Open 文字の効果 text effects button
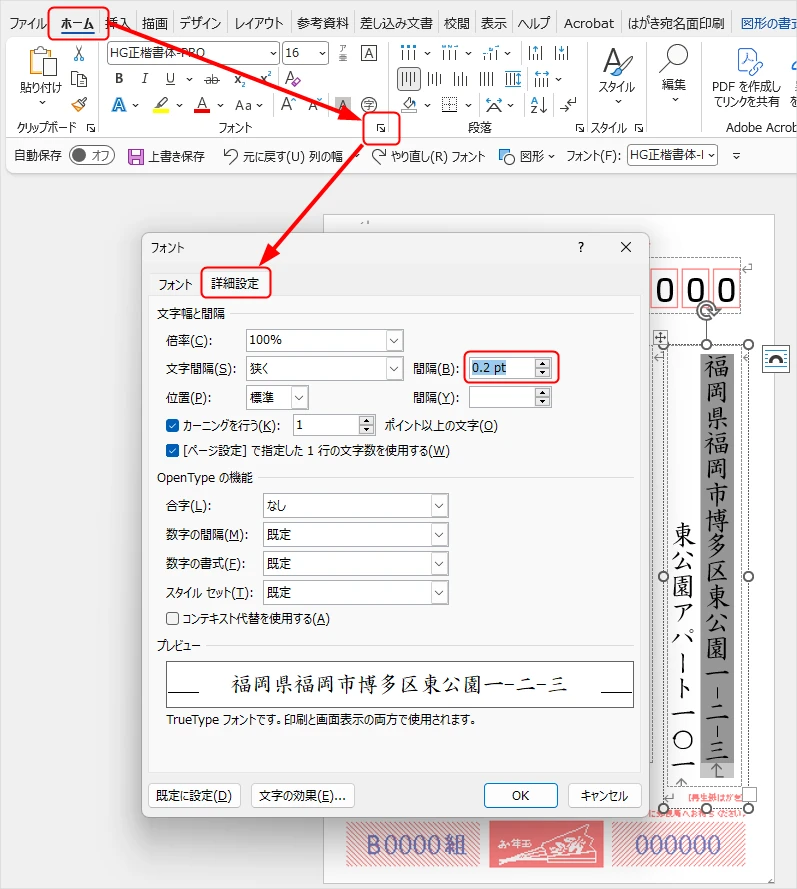Image resolution: width=797 pixels, height=889 pixels. coord(302,795)
